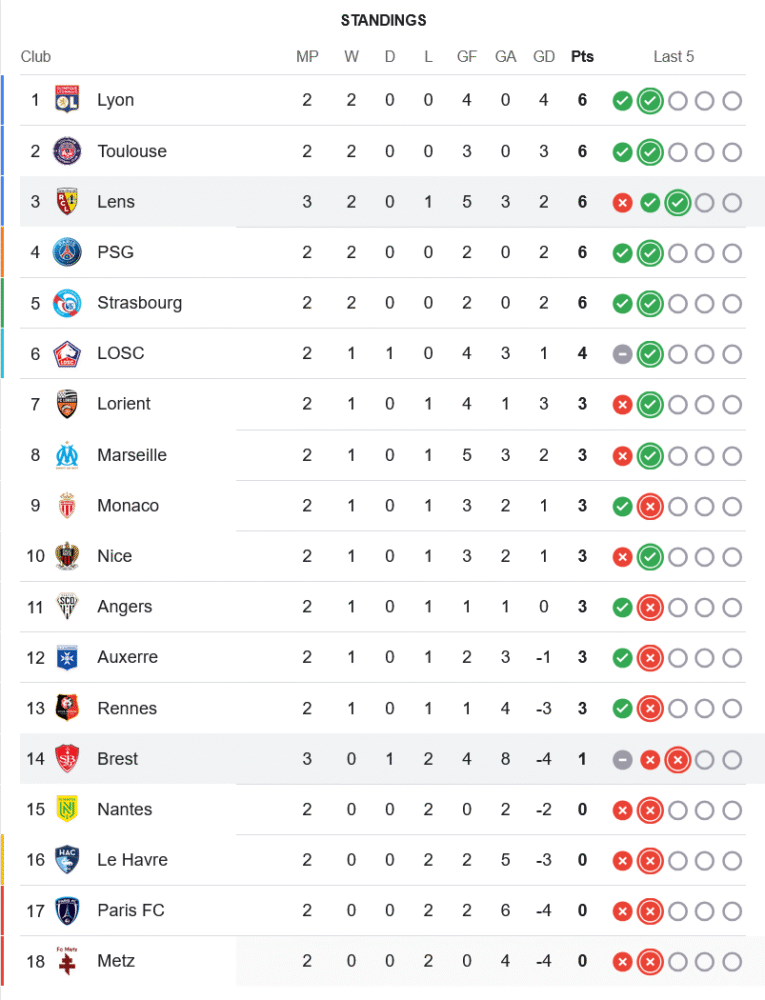
Task: Click the Nantes club crest icon
Action: click(x=67, y=809)
